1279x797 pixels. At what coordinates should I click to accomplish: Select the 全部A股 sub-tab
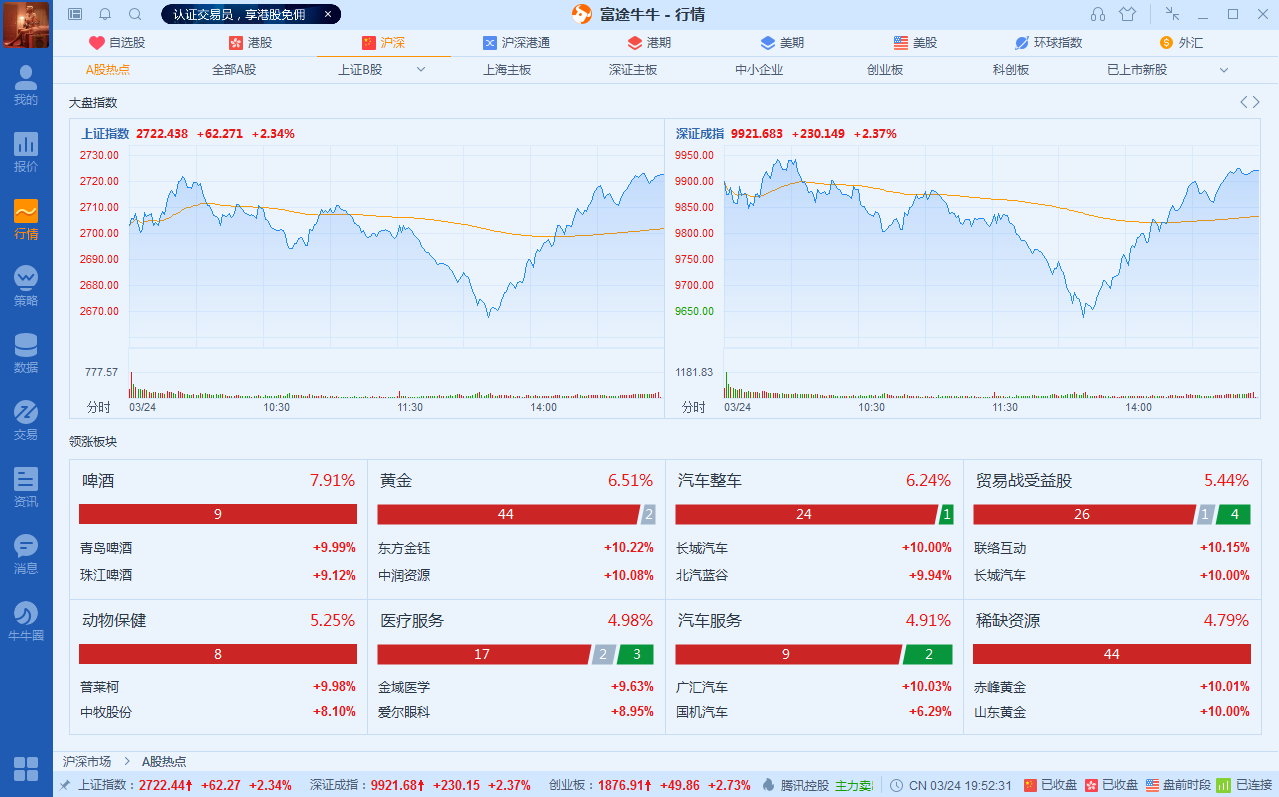pos(234,70)
